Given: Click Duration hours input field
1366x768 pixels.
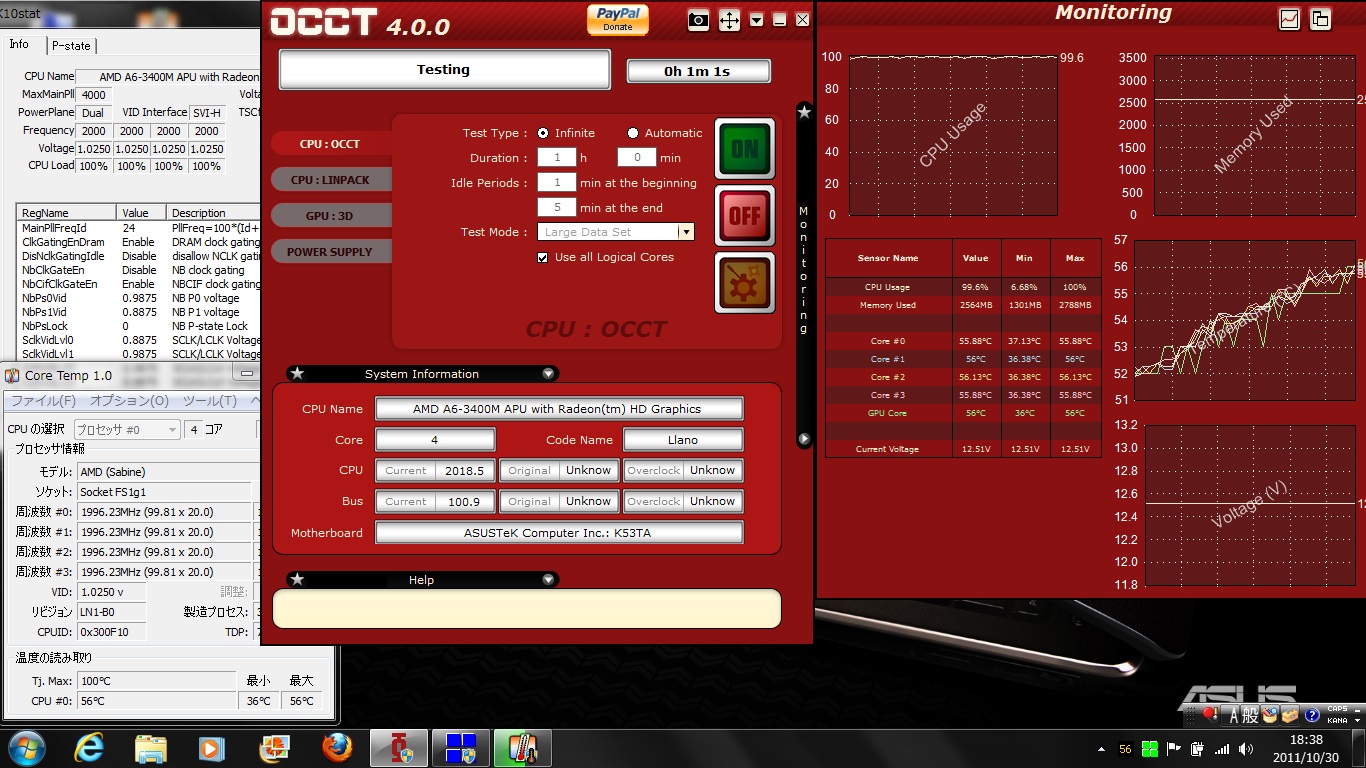Looking at the screenshot, I should pyautogui.click(x=557, y=157).
